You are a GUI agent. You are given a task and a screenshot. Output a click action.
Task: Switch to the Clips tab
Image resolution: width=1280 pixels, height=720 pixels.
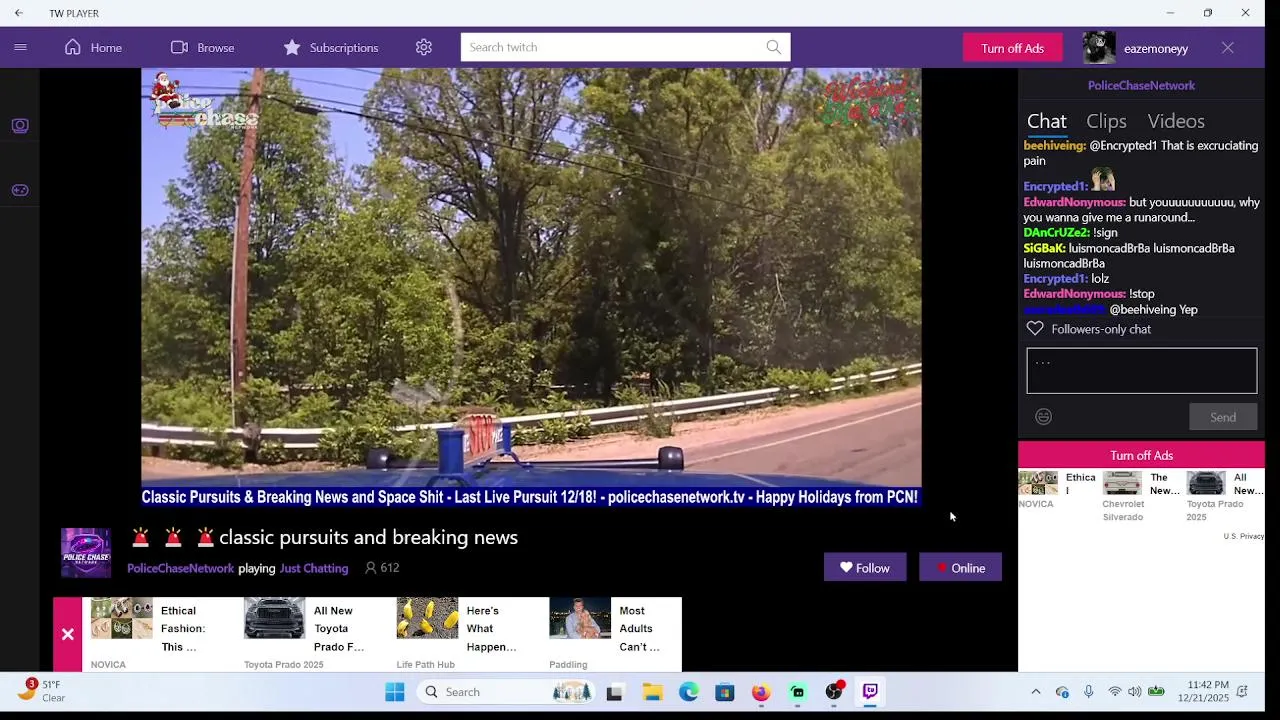tap(1106, 121)
